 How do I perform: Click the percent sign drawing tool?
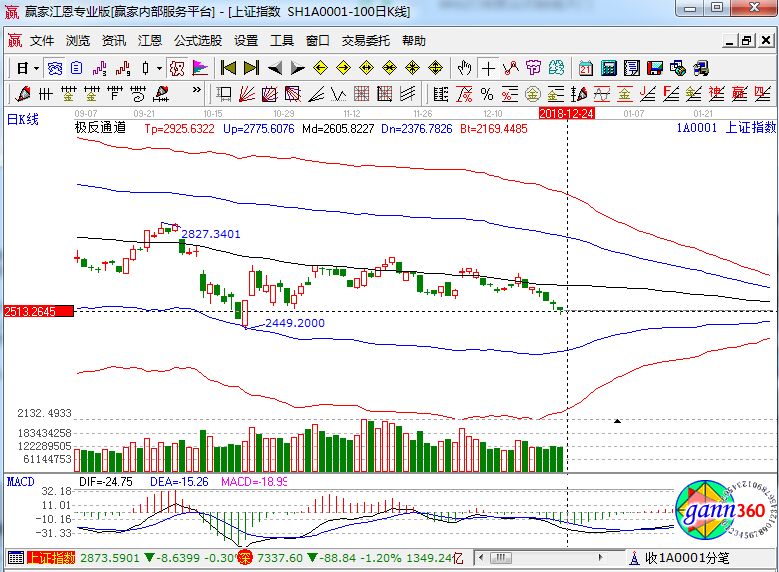487,95
